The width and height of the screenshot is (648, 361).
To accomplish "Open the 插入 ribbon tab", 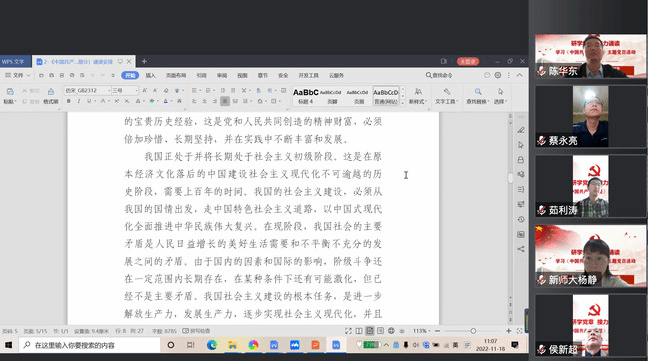I will tap(150, 76).
